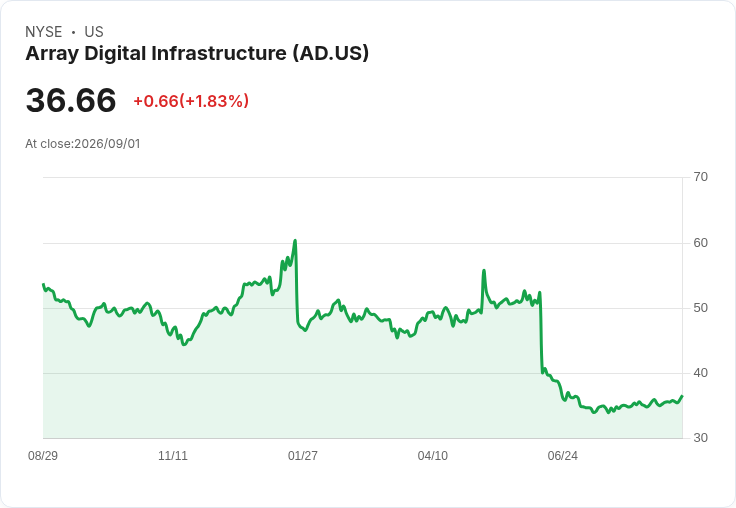Viewport: 736px width, 508px height.
Task: Click the +0.66(+1.83%) price change
Action: tap(191, 101)
